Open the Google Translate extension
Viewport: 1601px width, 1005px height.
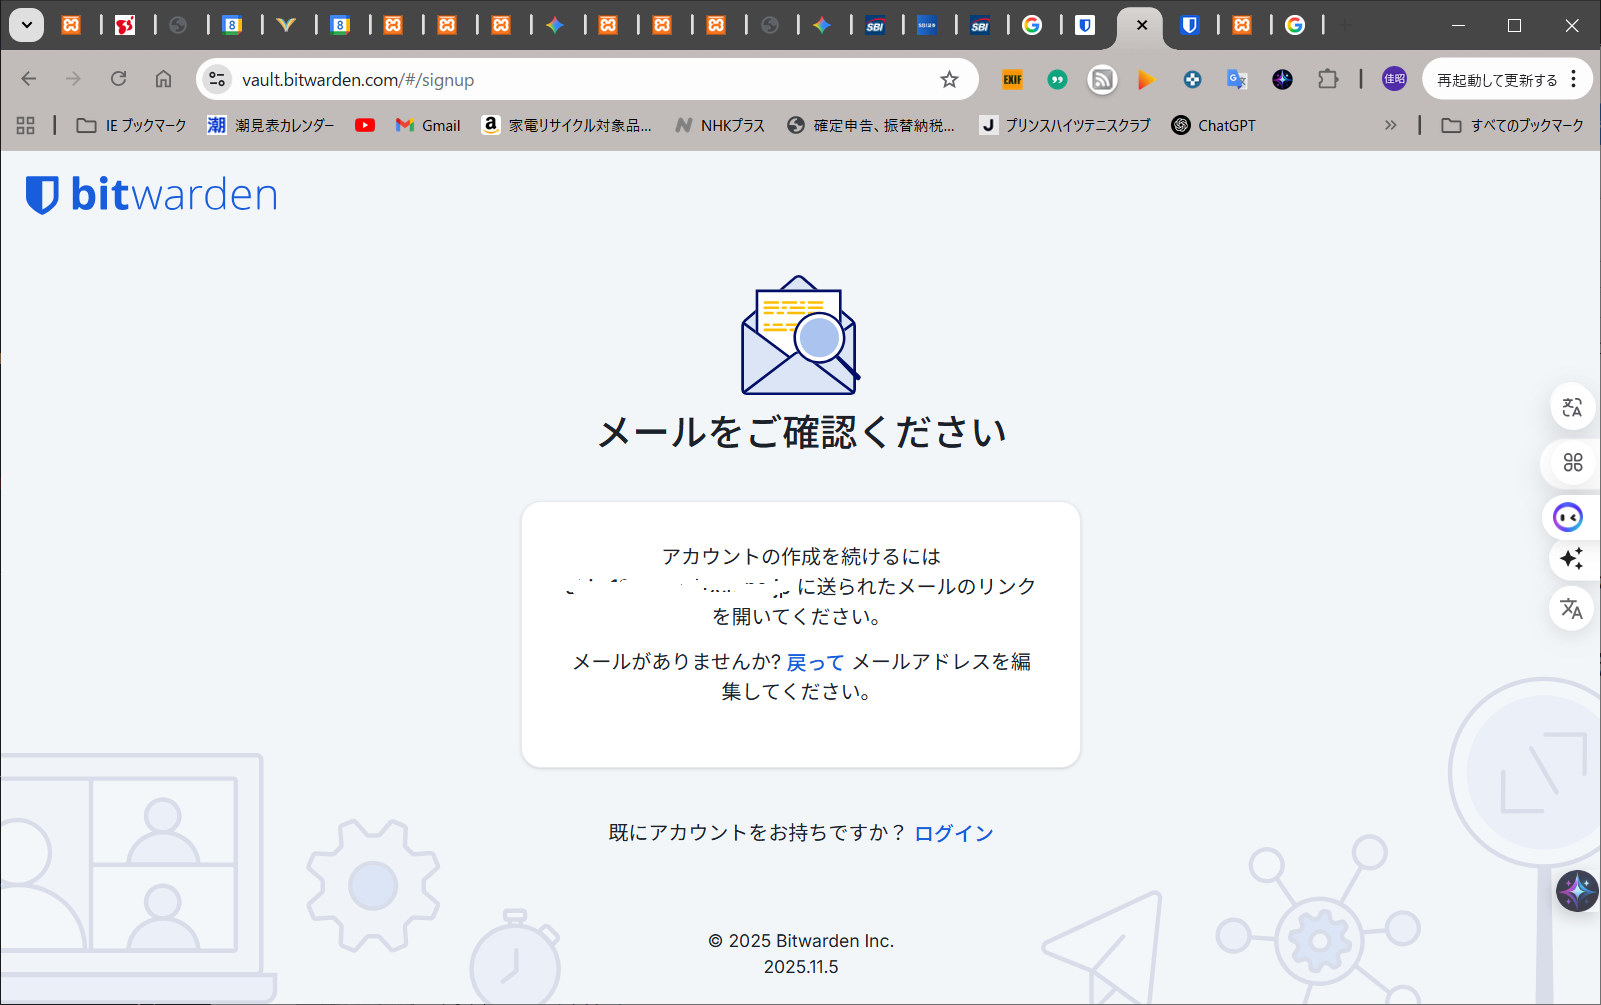(1237, 79)
